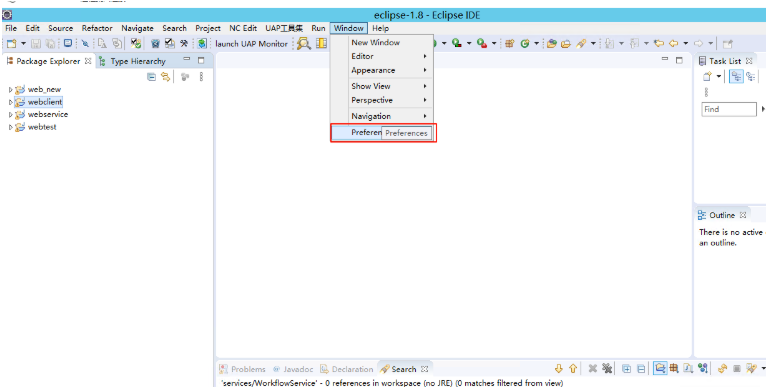Open the File menu
The height and width of the screenshot is (388, 770).
(x=11, y=28)
